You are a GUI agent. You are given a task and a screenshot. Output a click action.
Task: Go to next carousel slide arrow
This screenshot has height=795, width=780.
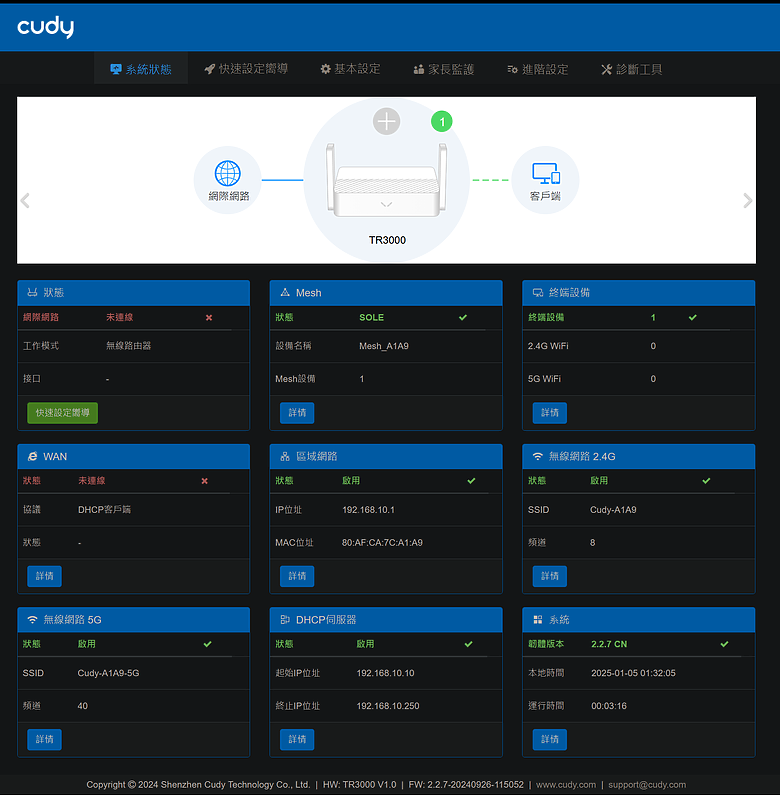(x=748, y=201)
